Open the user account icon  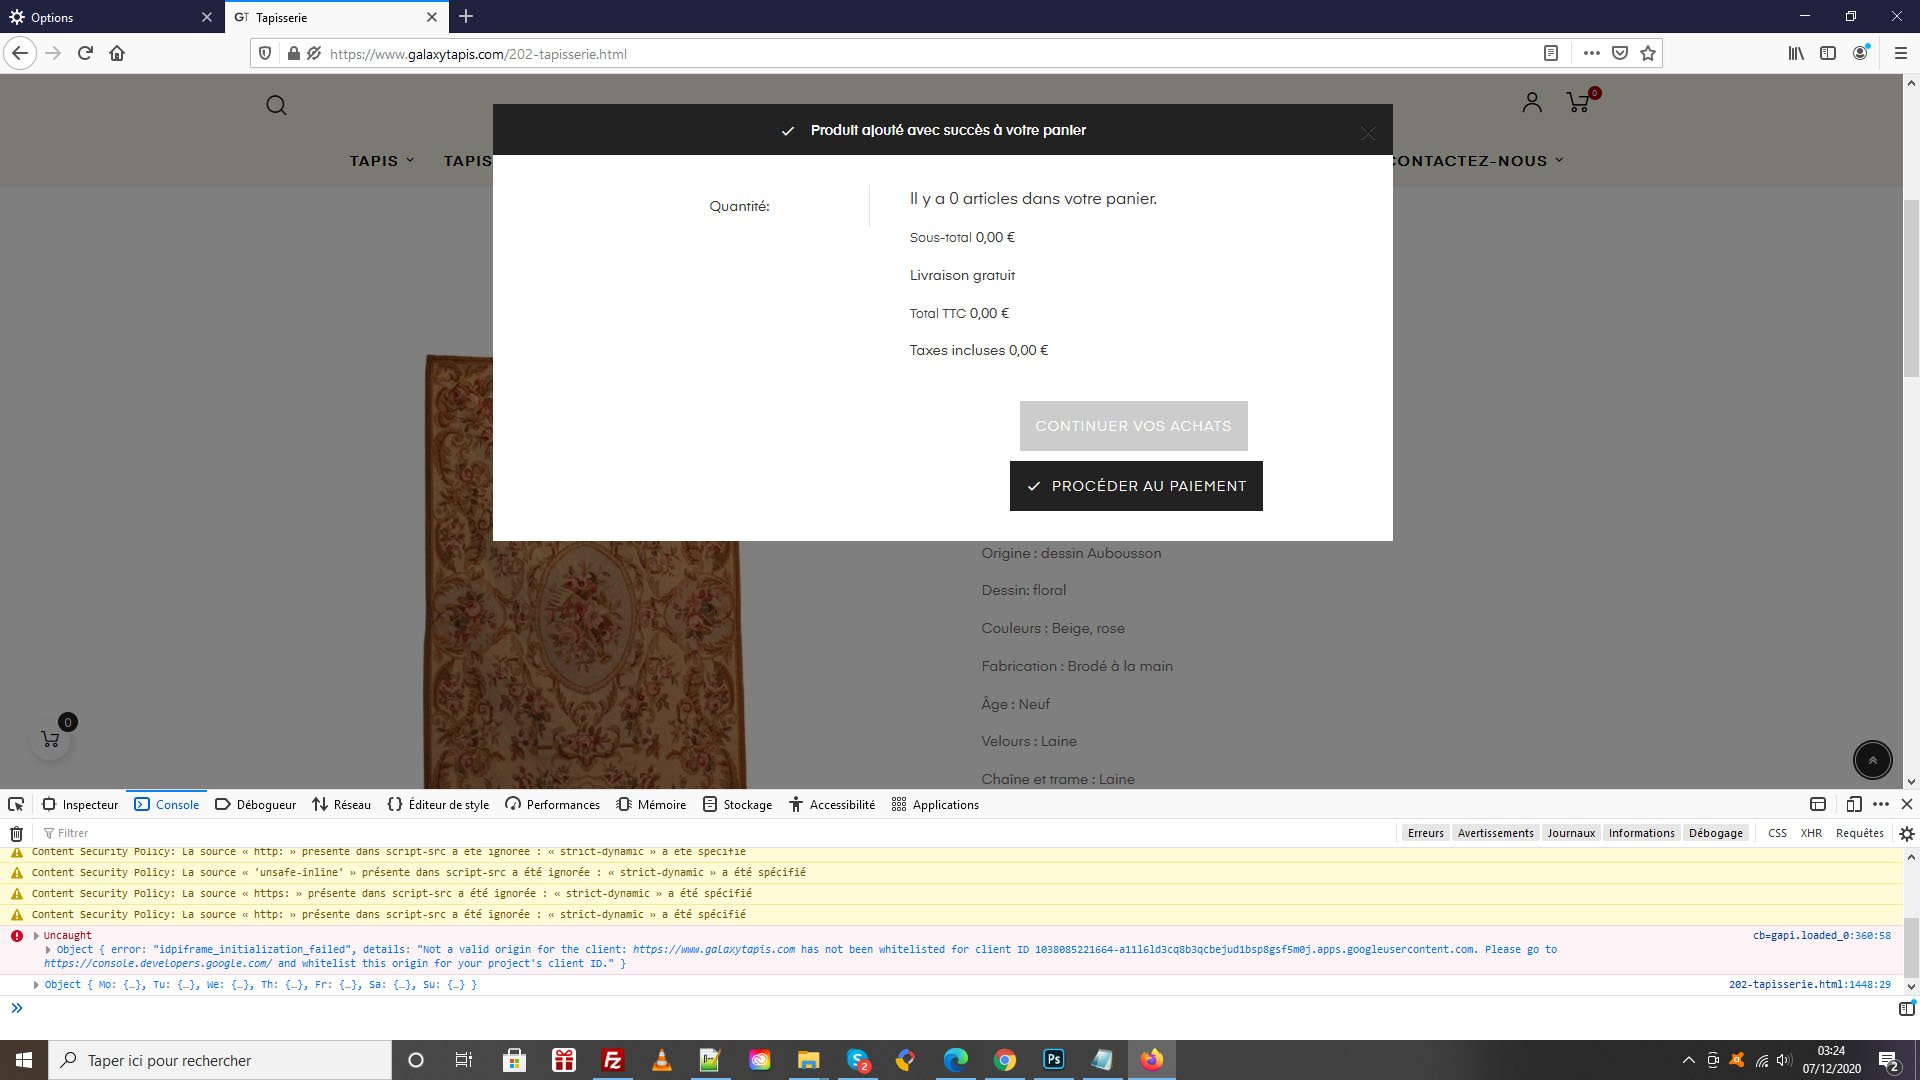pyautogui.click(x=1532, y=102)
